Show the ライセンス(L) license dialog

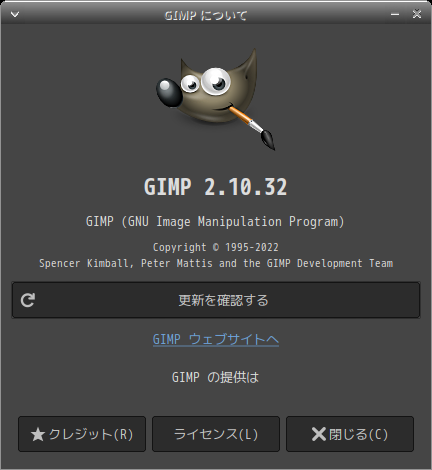pyautogui.click(x=216, y=434)
